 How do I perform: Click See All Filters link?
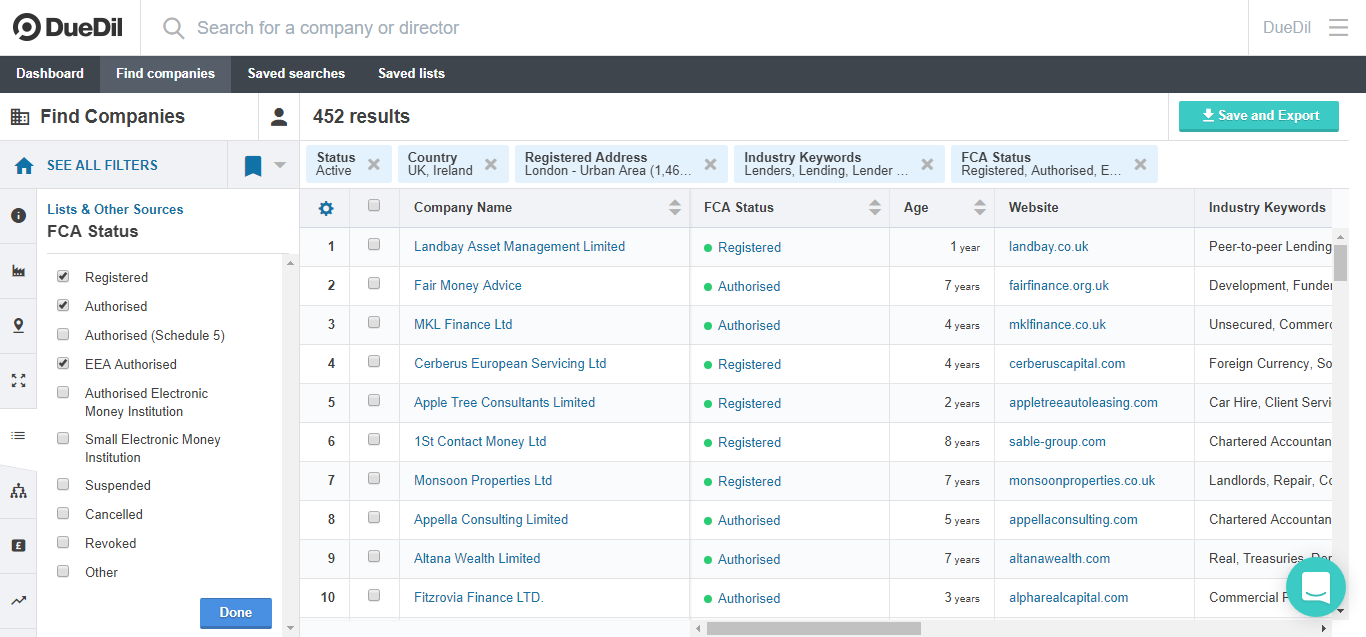(102, 166)
